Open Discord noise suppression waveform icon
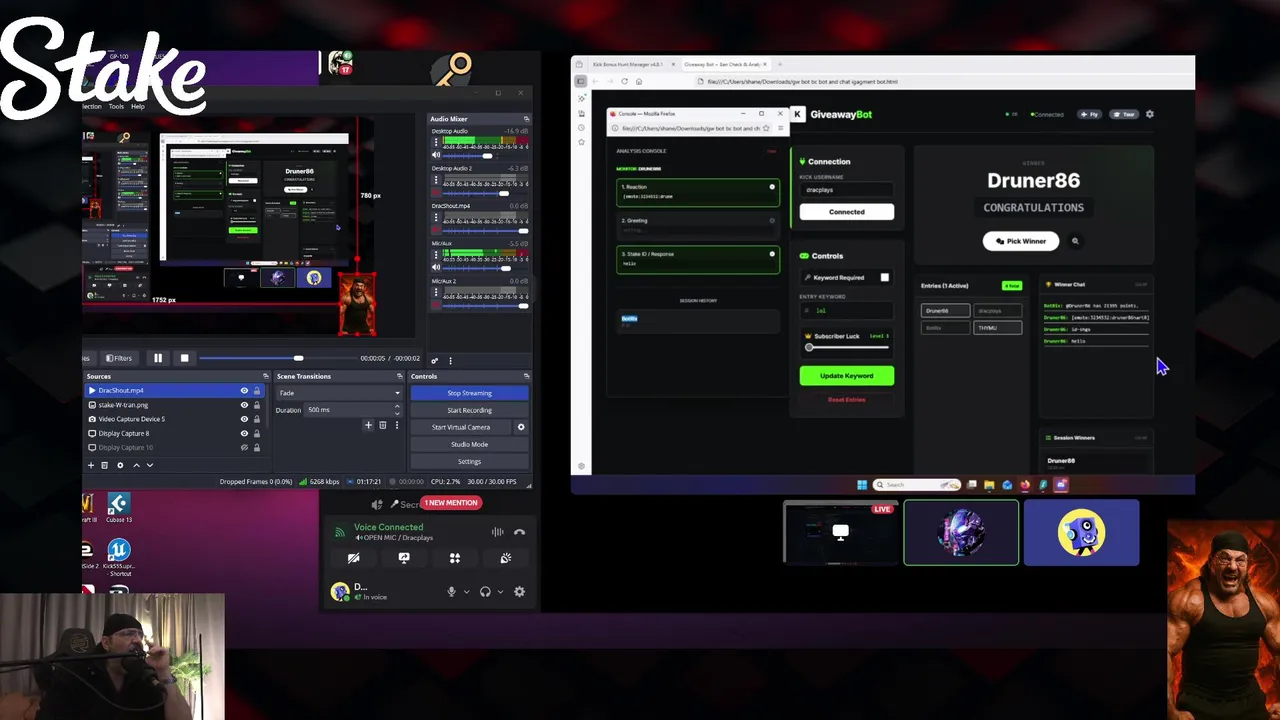 [497, 532]
